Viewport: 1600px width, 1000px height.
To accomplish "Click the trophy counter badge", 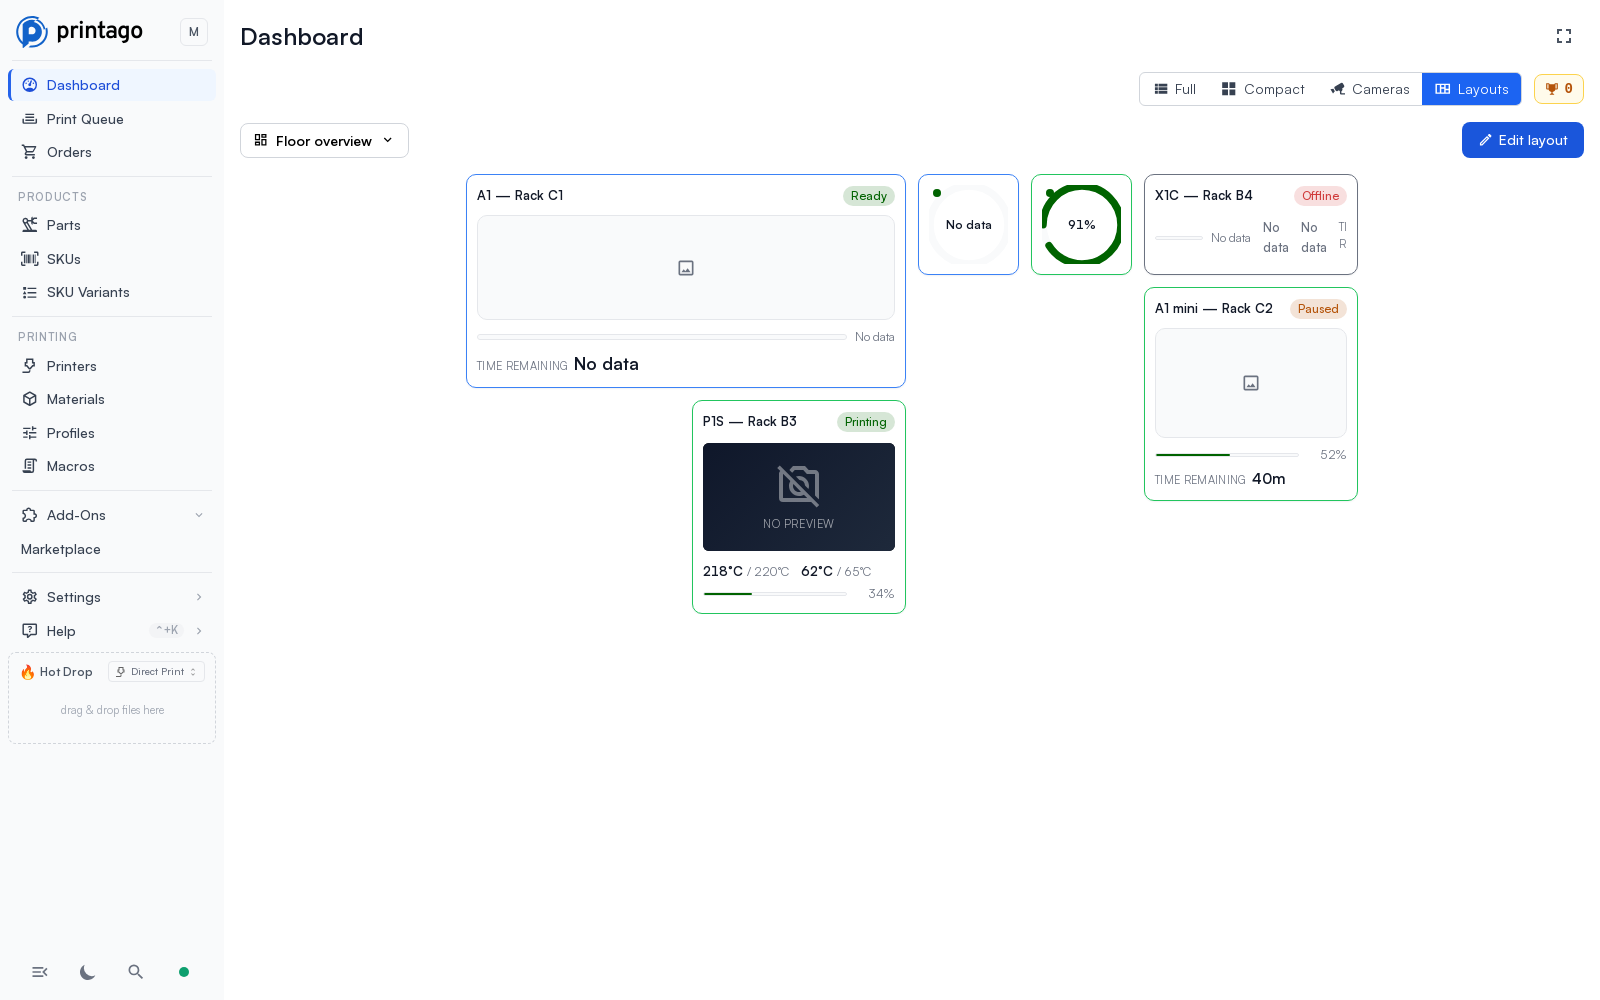I will click(x=1559, y=89).
